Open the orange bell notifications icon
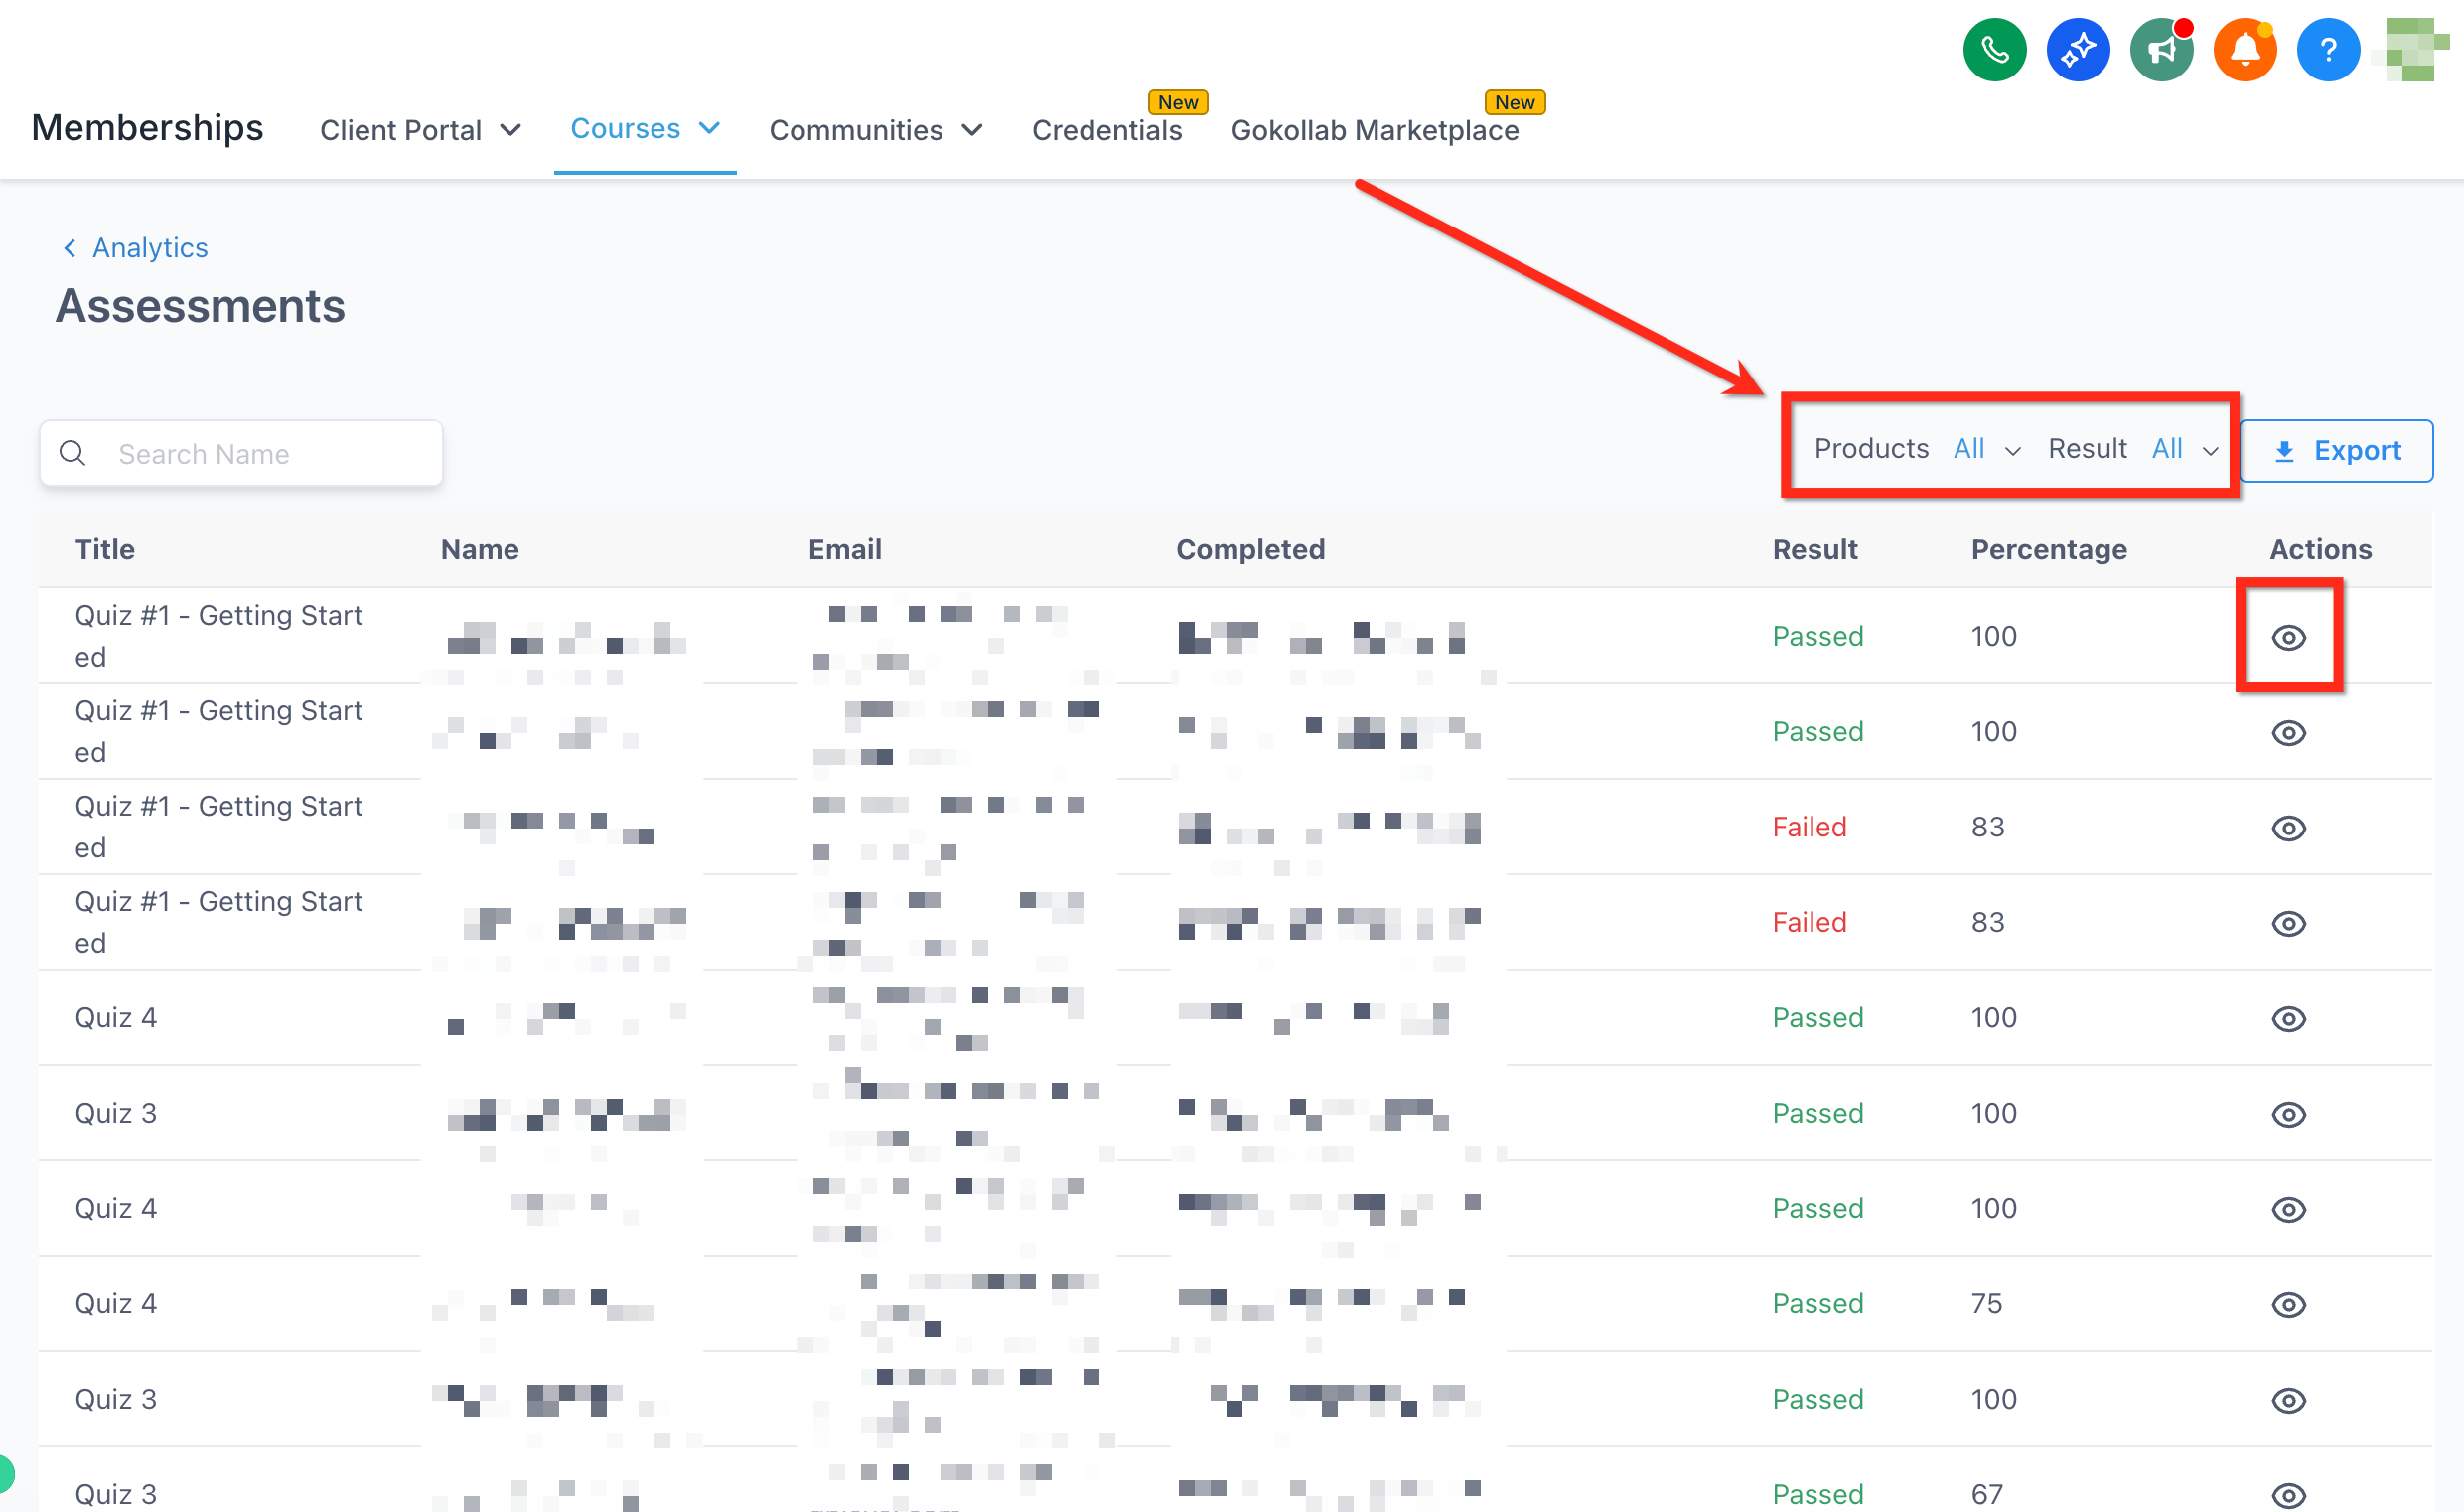Screen dimensions: 2464x1512 (x=2244, y=50)
